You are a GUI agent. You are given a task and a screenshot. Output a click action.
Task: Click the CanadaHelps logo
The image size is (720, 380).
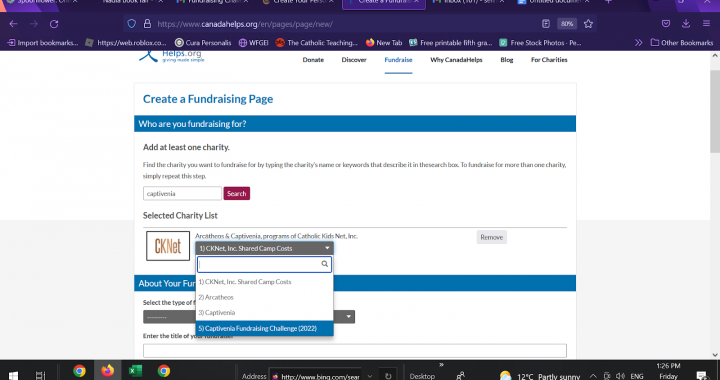pos(172,57)
